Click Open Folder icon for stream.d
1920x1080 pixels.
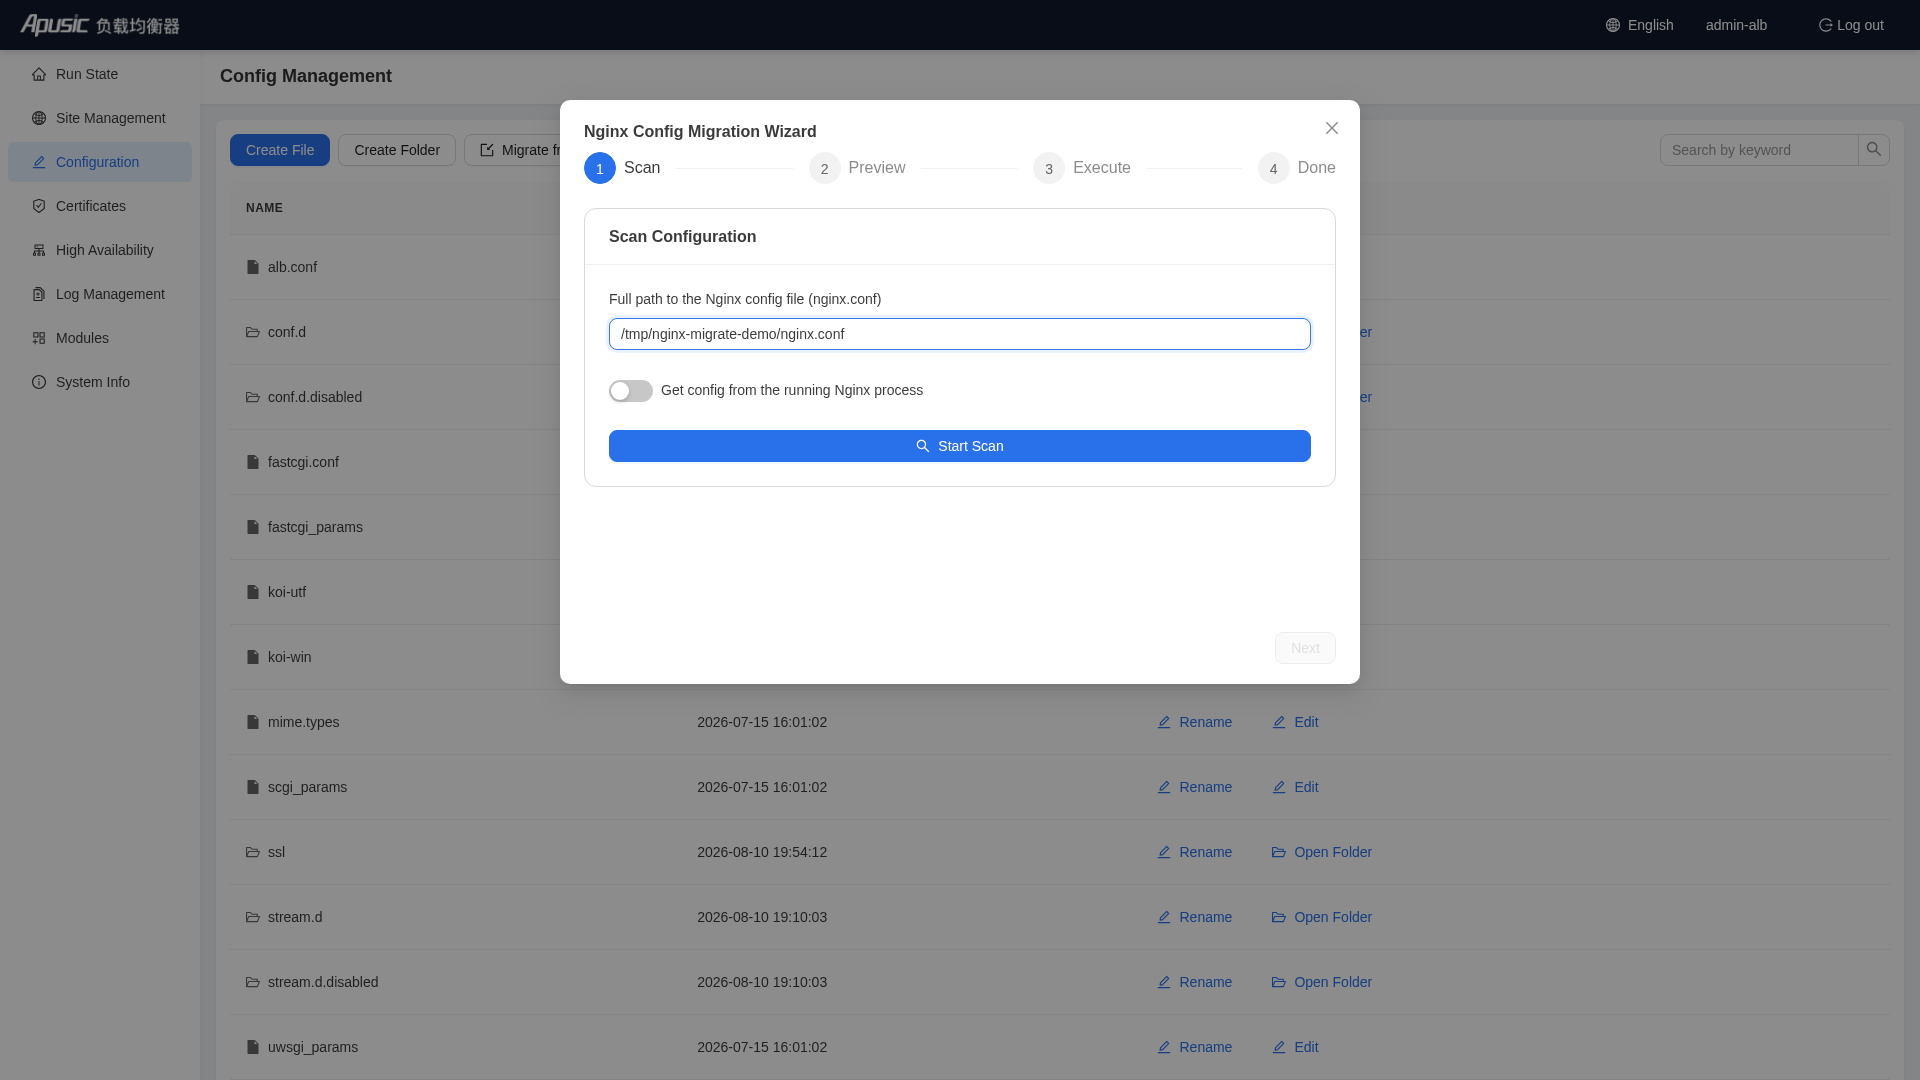[1279, 917]
